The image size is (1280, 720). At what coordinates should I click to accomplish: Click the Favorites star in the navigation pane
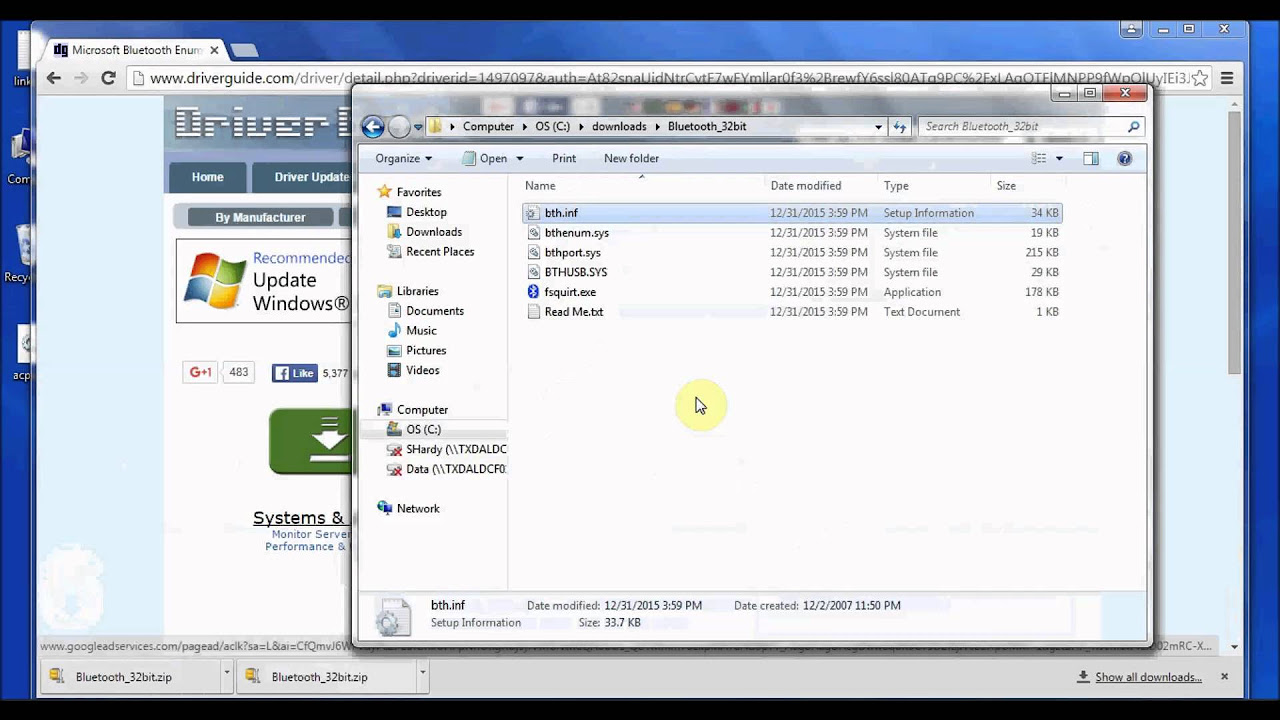pos(384,192)
